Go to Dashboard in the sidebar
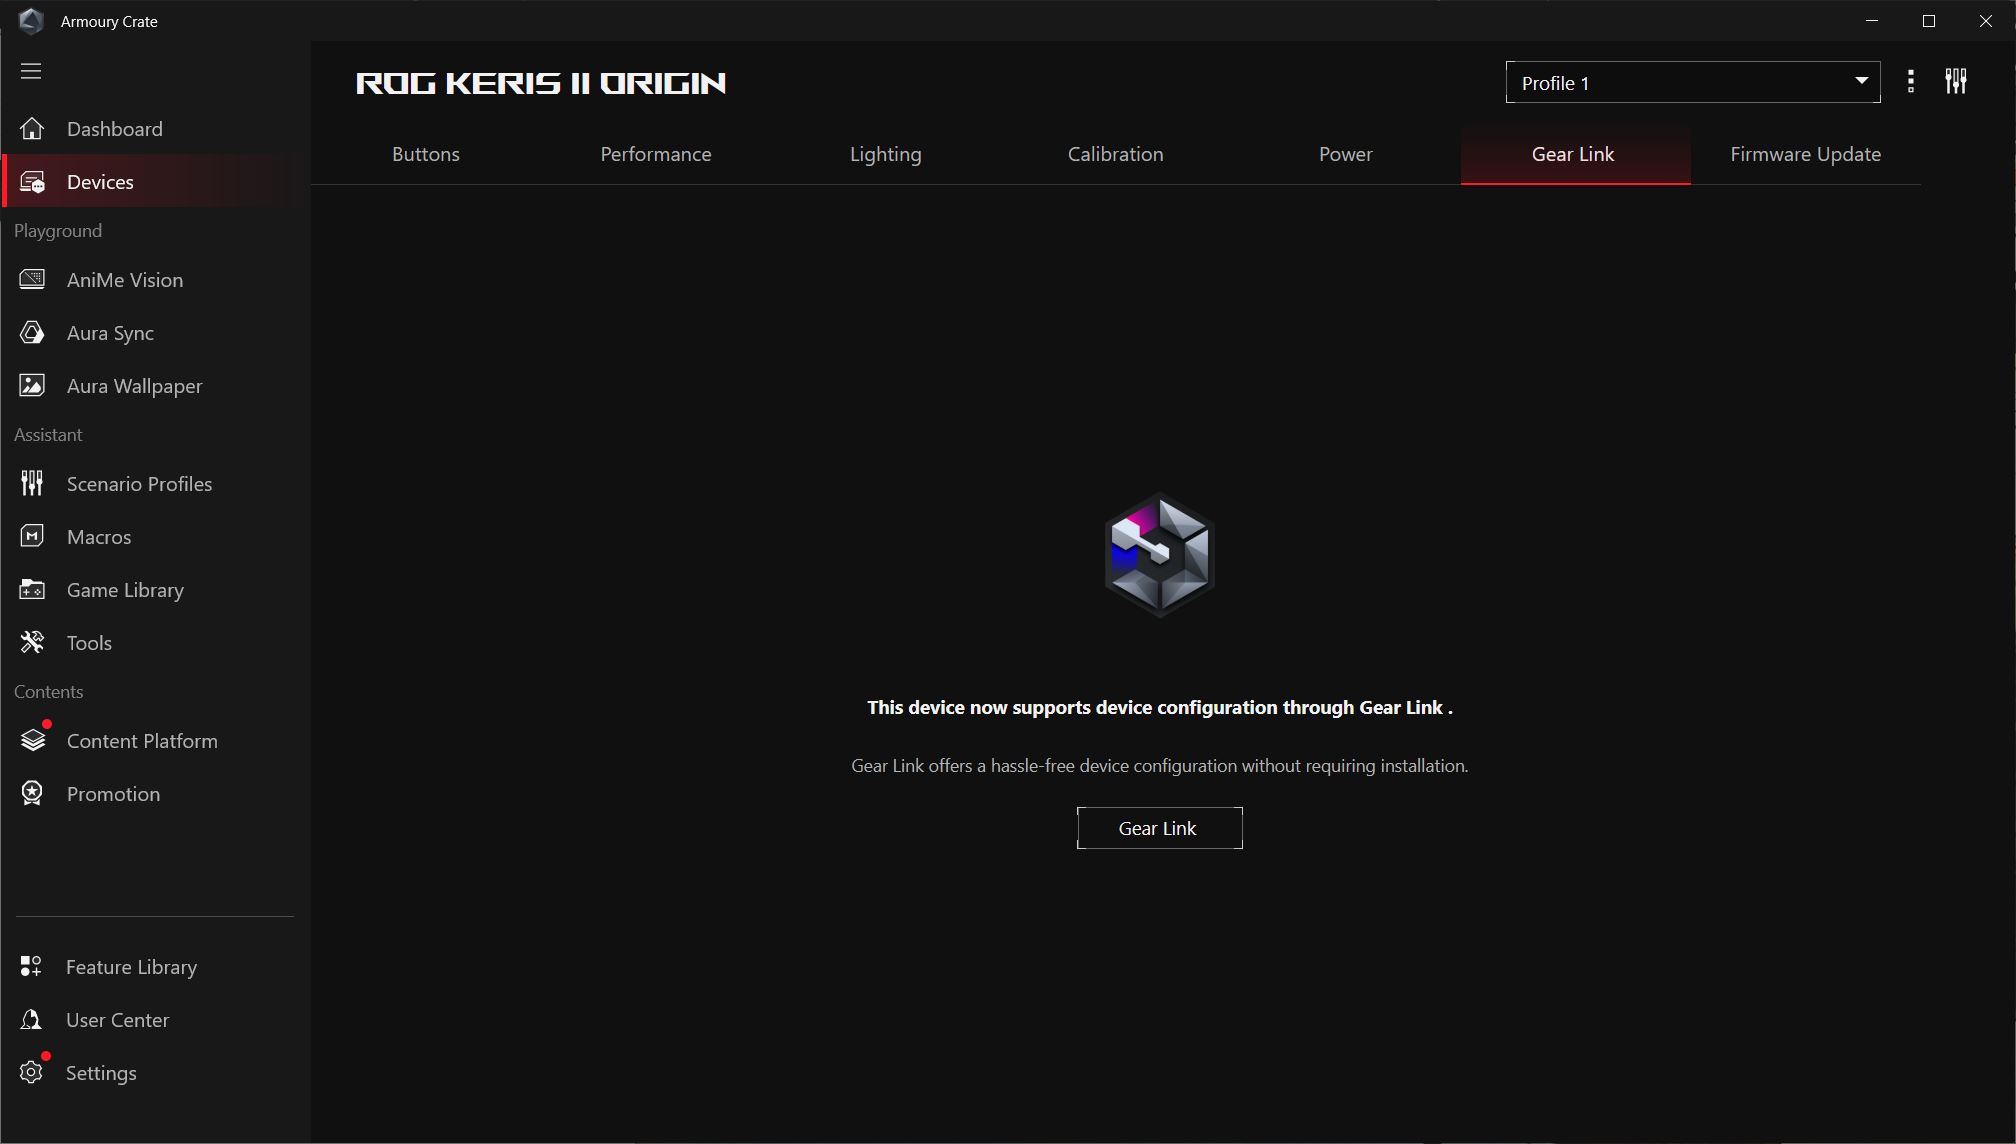This screenshot has height=1144, width=2016. coord(115,129)
